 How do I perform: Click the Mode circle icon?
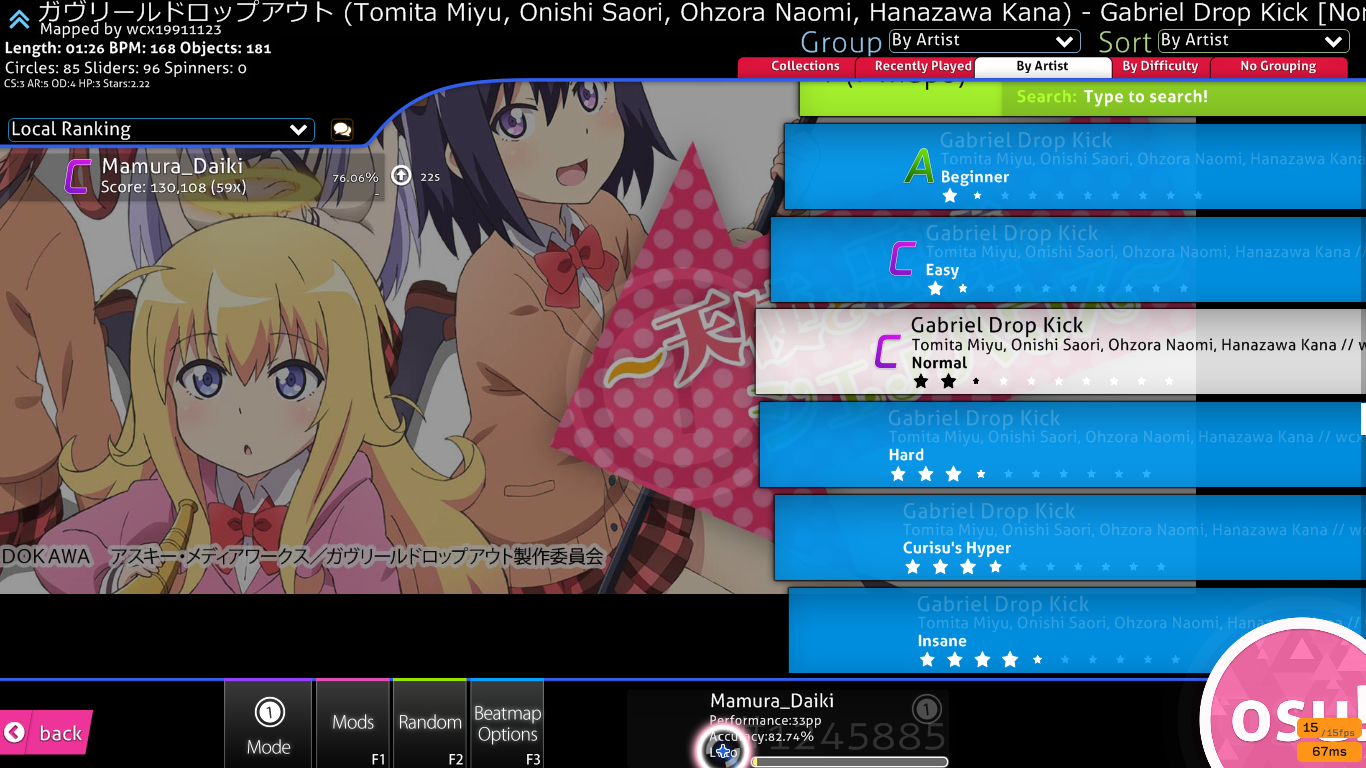click(x=269, y=712)
